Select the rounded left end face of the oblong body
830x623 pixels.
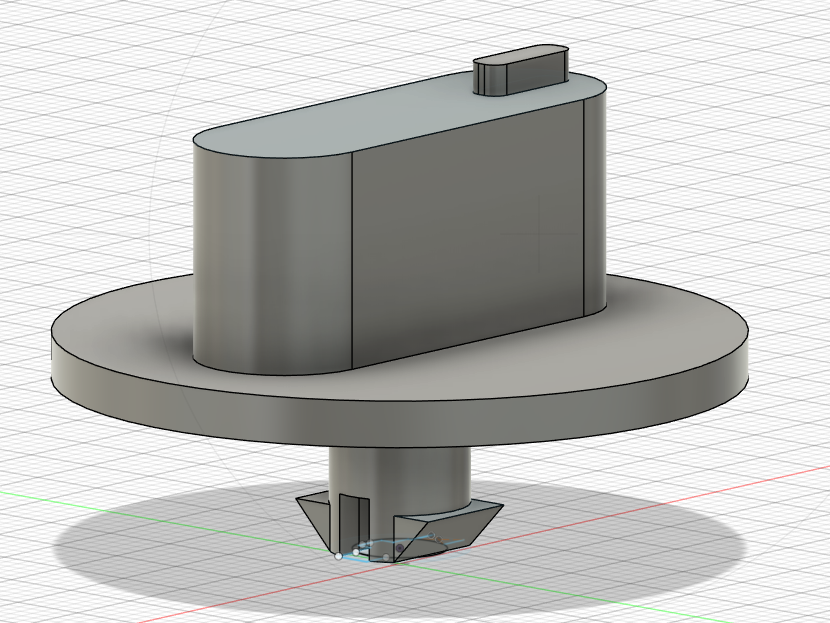(x=273, y=259)
